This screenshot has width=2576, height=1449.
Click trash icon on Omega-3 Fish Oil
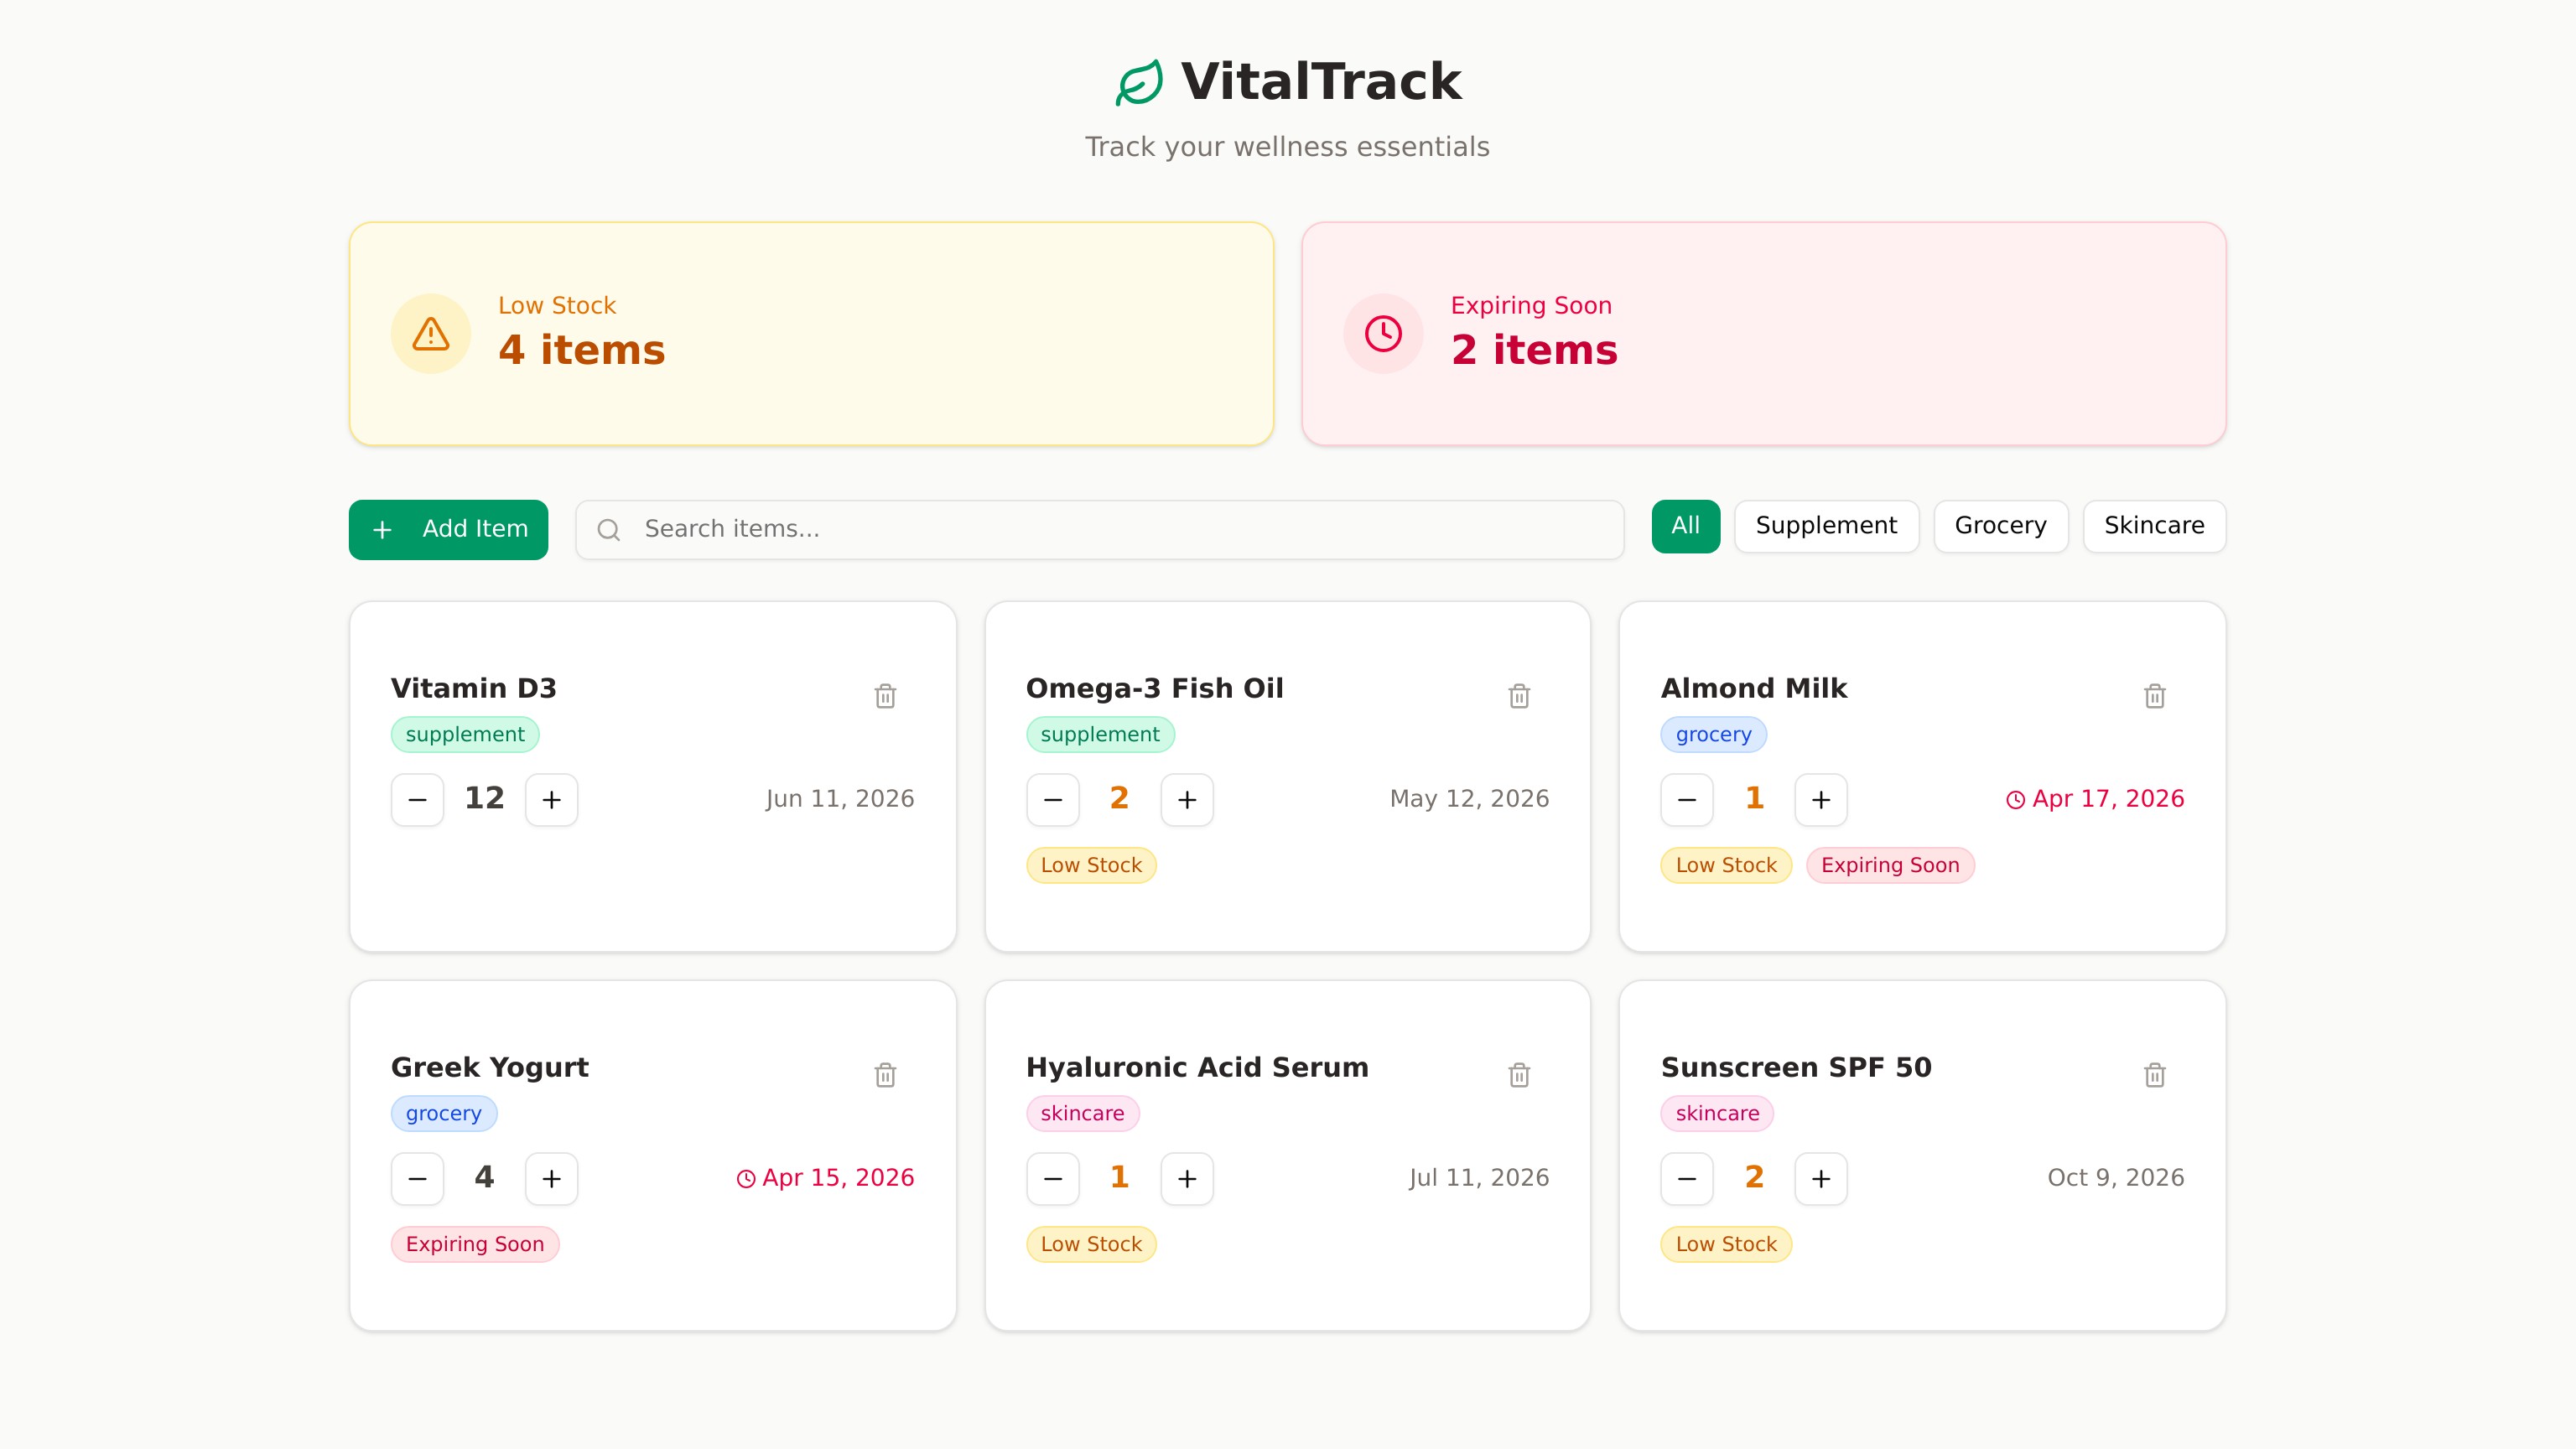1519,696
